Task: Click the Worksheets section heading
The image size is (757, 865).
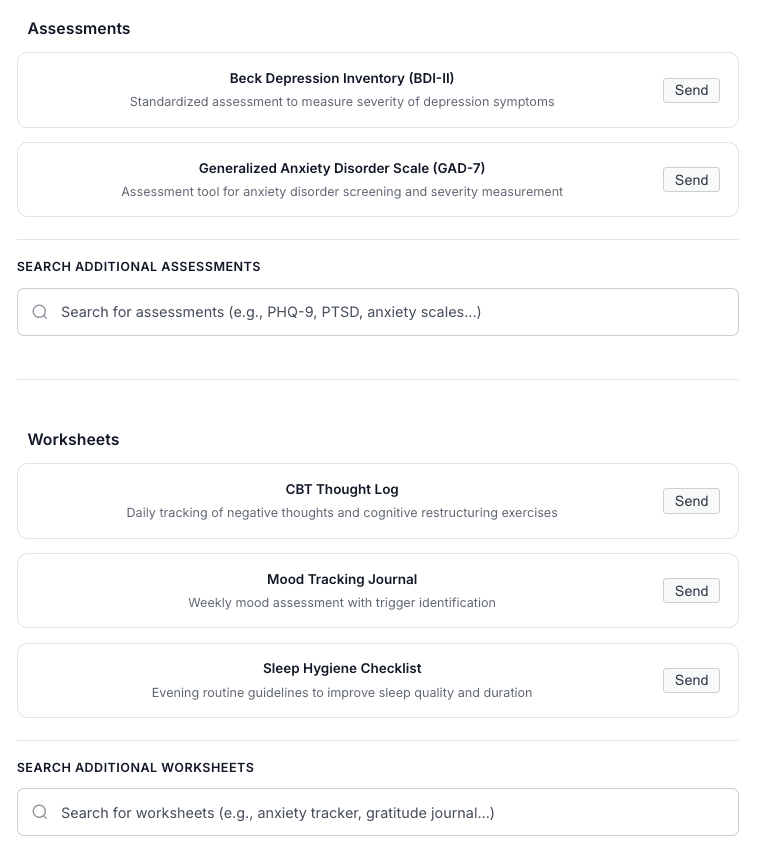Action: coord(73,440)
